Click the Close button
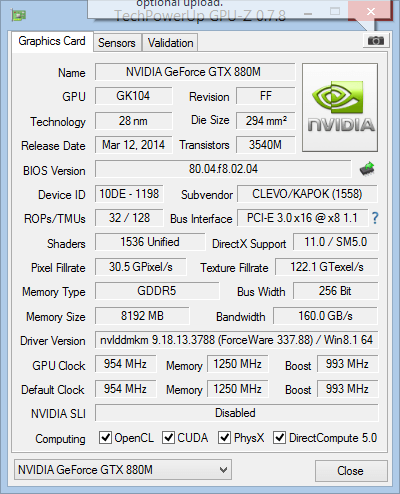Screen dimensions: 400x494 point(351,471)
